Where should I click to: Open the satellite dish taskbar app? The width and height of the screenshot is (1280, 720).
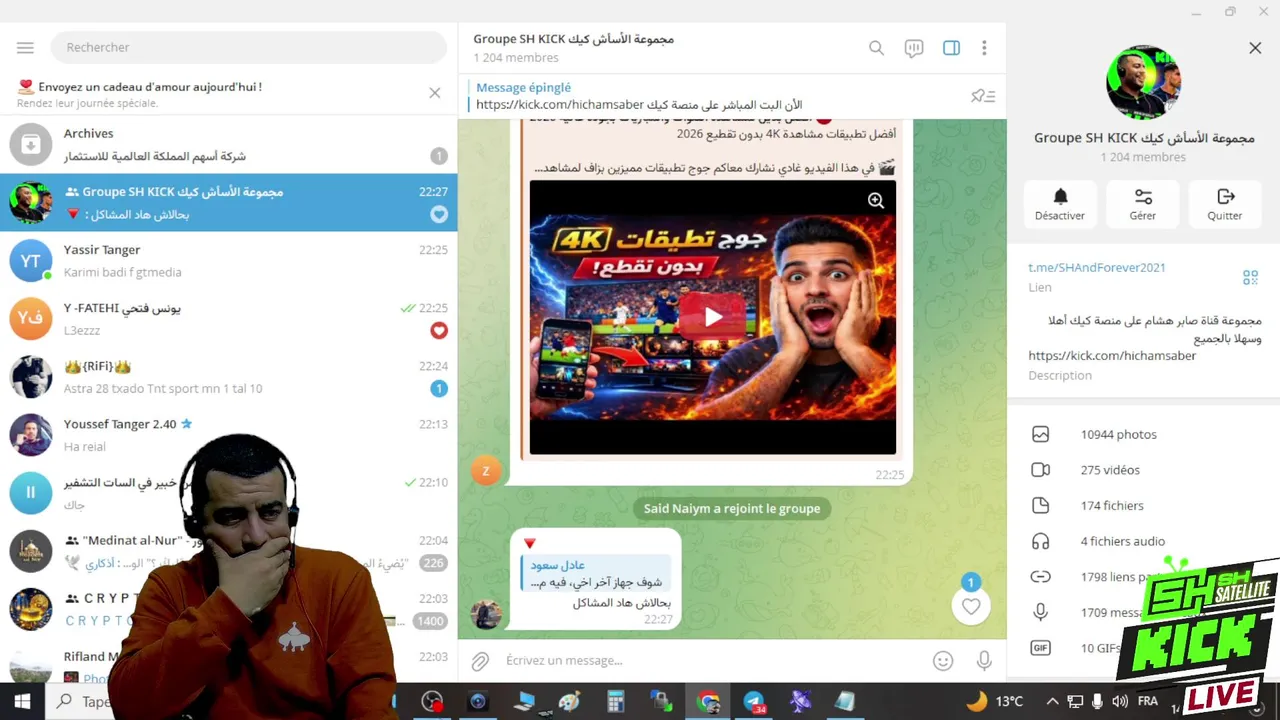click(x=800, y=701)
